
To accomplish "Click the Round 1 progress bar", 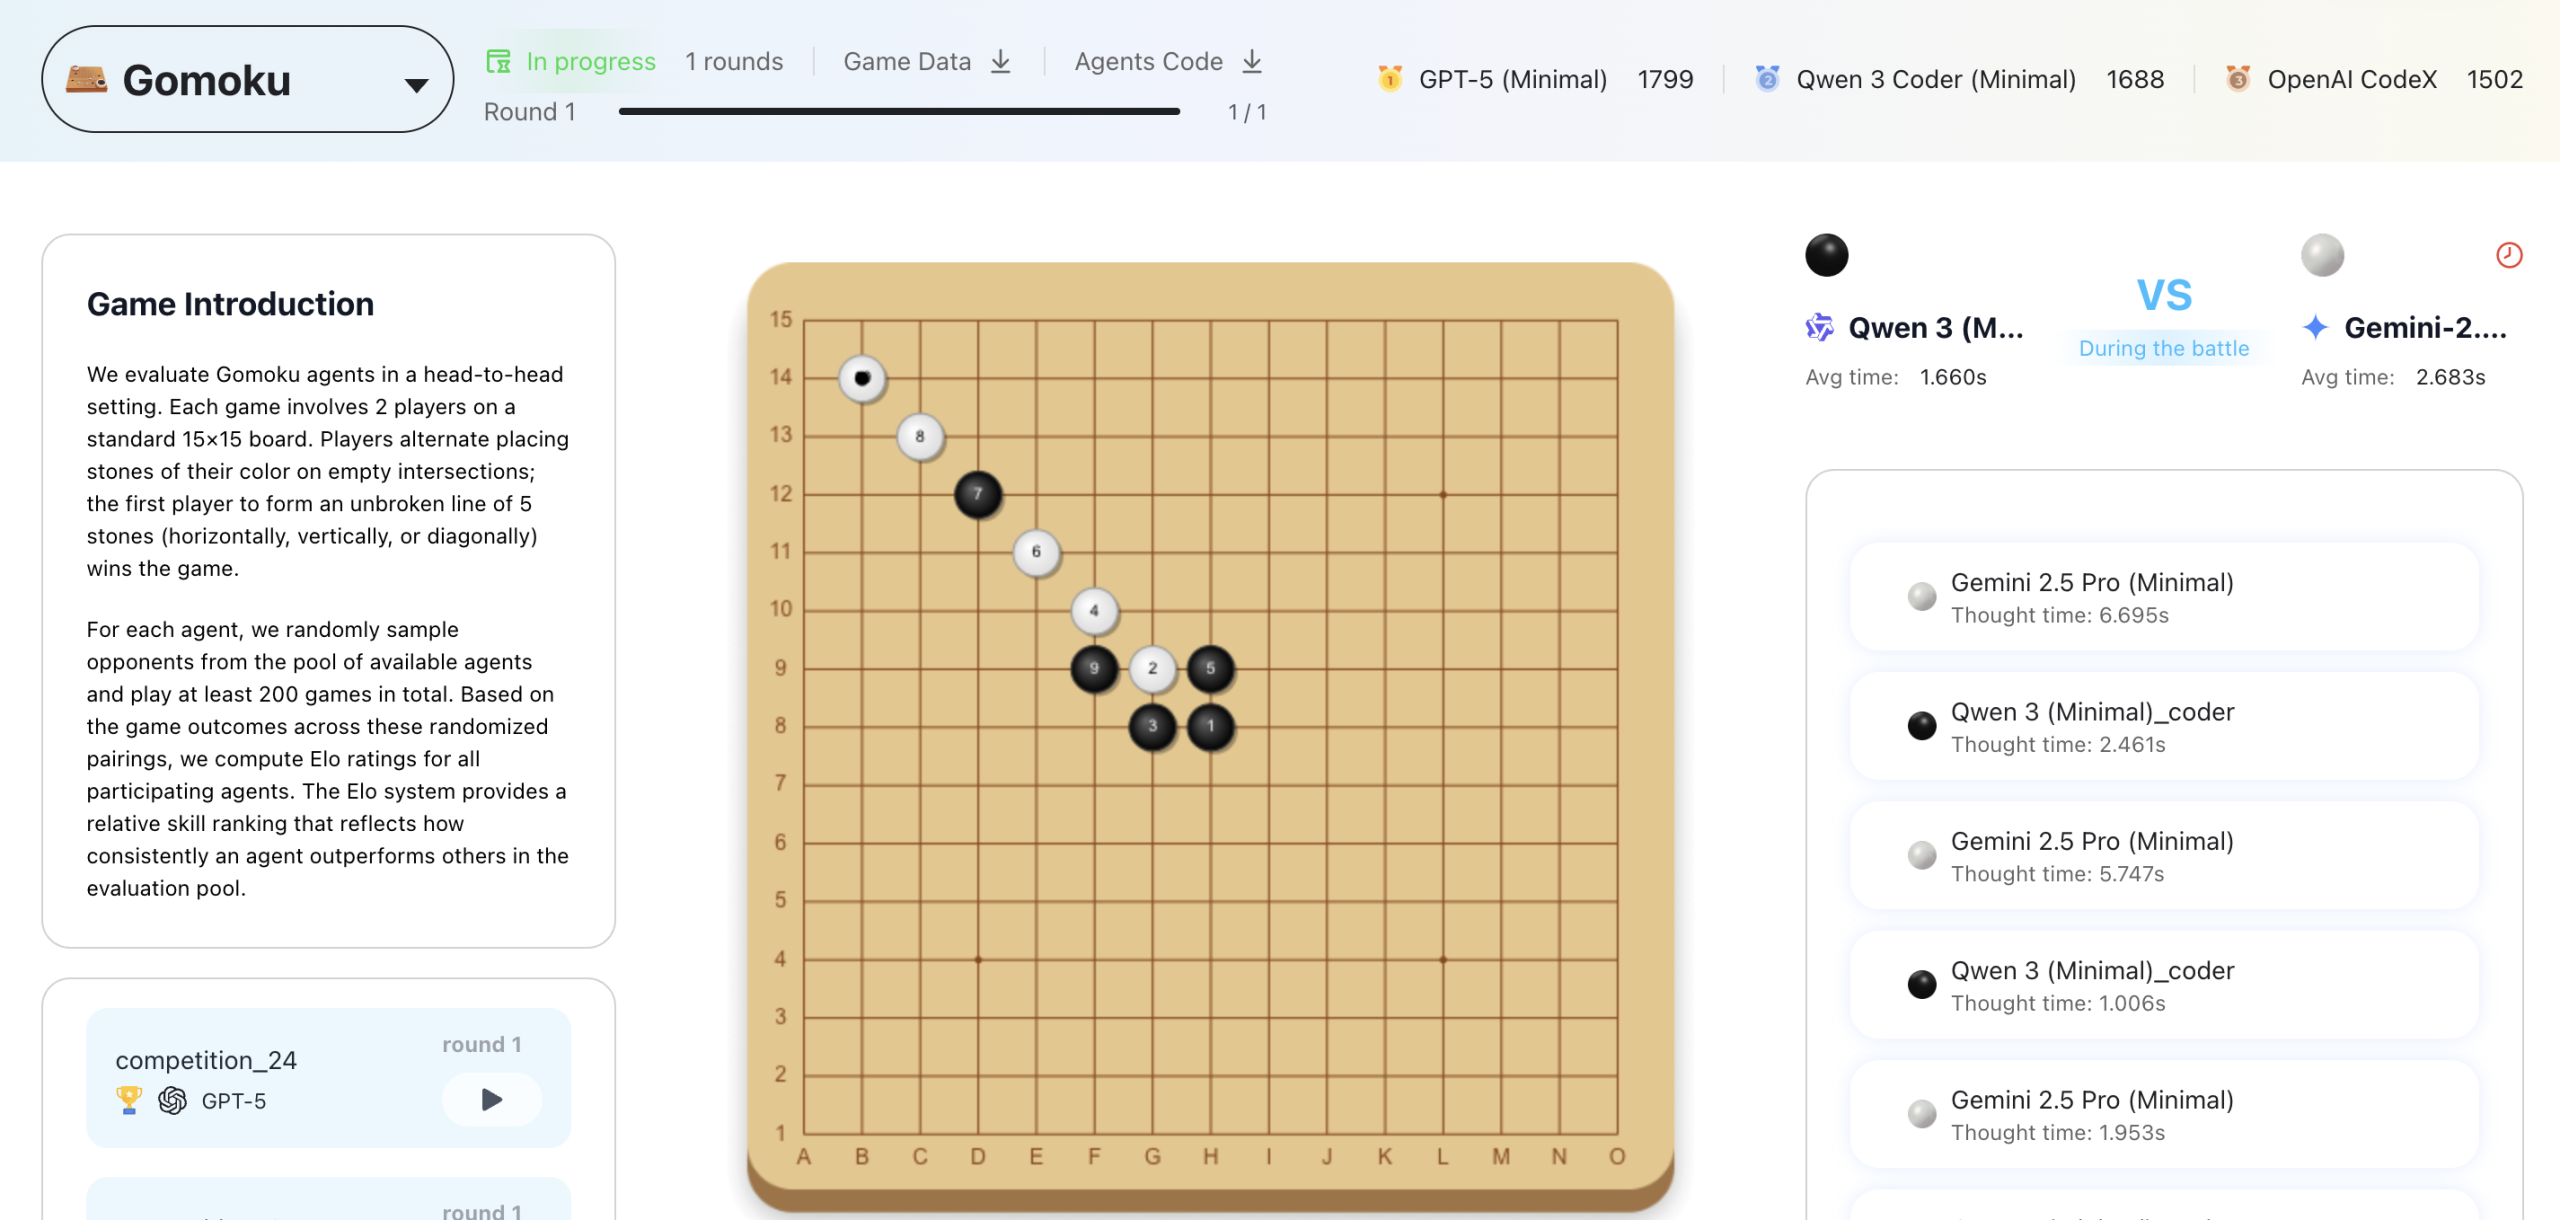I will (900, 113).
